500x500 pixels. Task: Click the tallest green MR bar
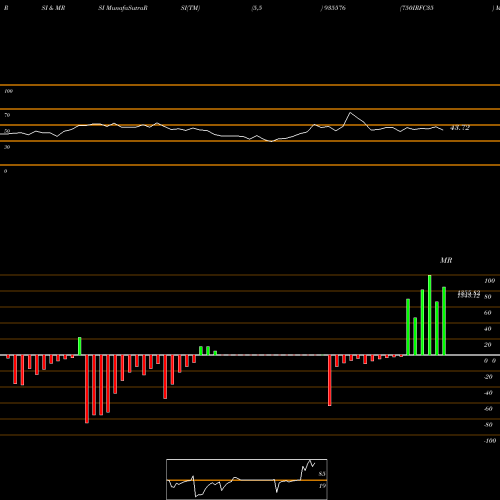pos(430,315)
